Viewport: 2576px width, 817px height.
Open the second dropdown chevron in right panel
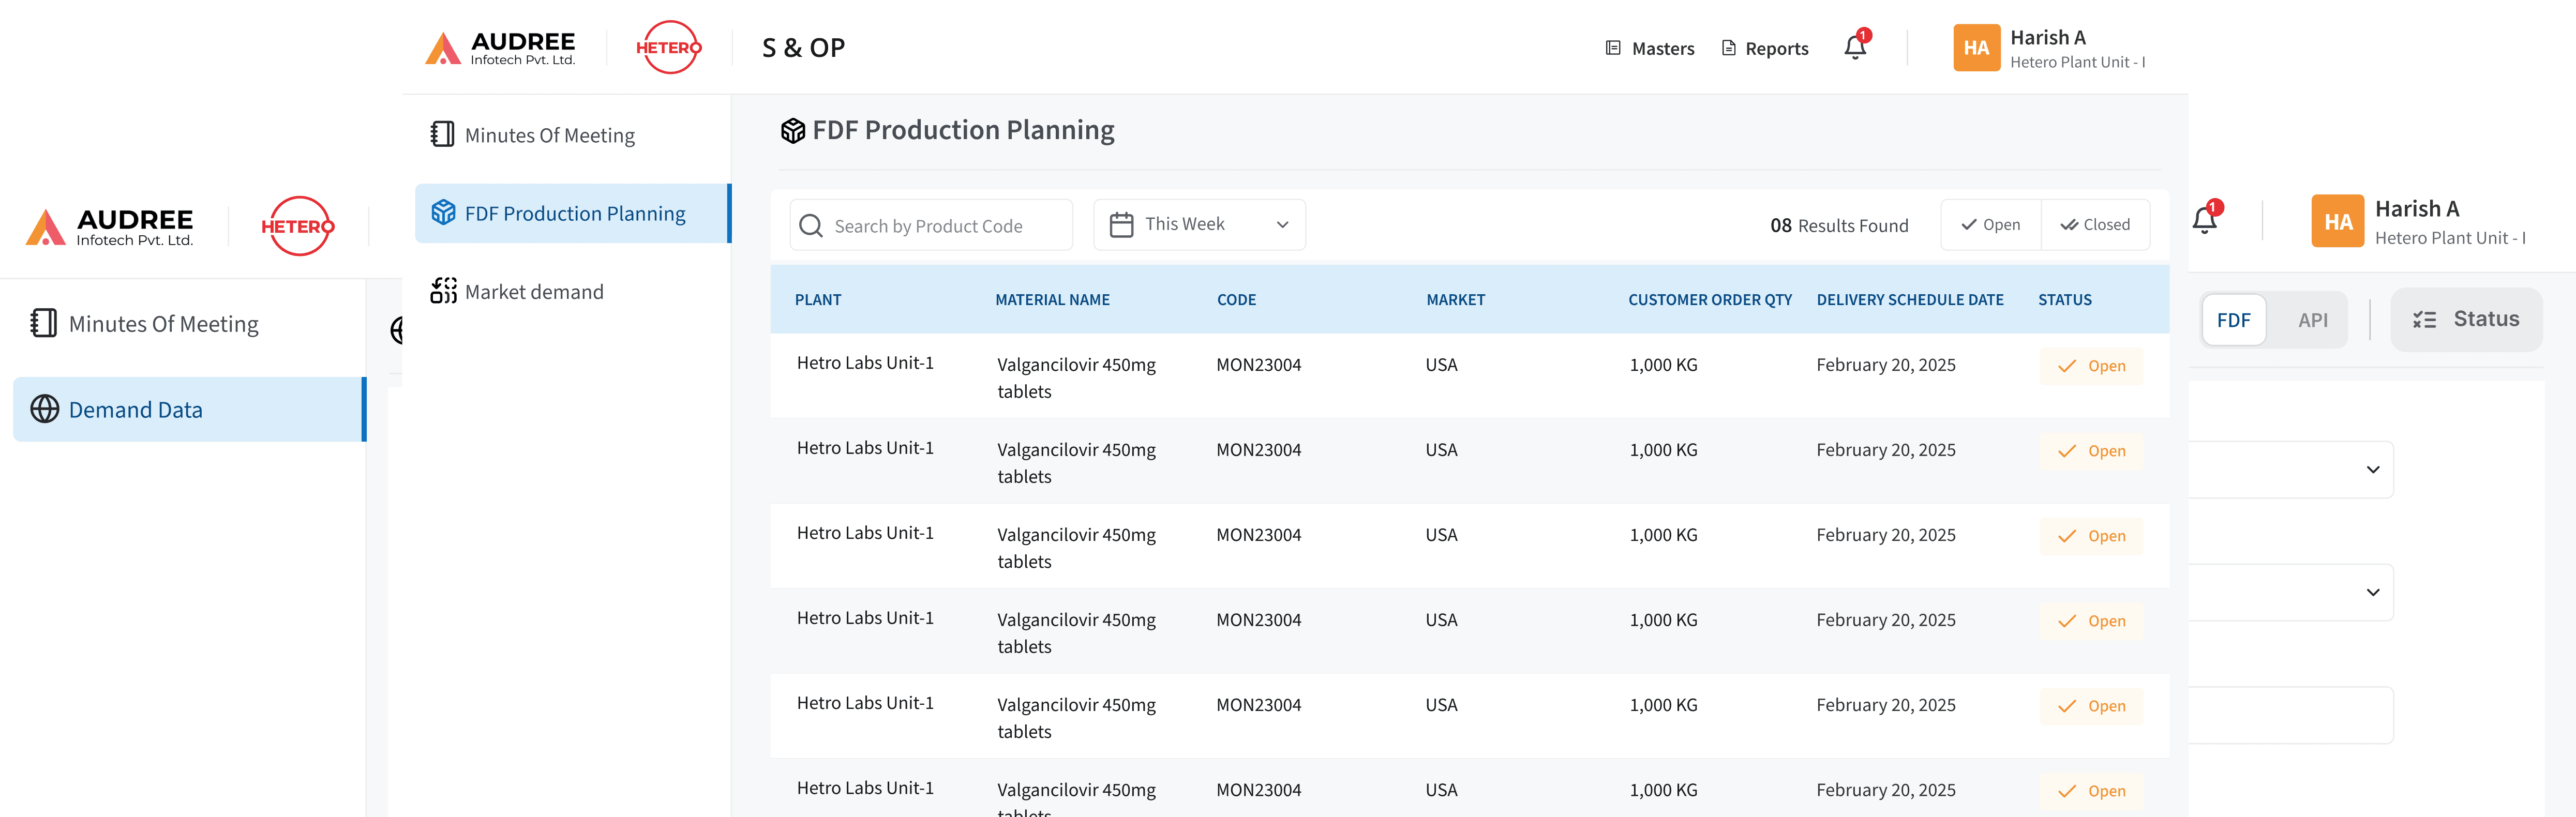tap(2372, 592)
